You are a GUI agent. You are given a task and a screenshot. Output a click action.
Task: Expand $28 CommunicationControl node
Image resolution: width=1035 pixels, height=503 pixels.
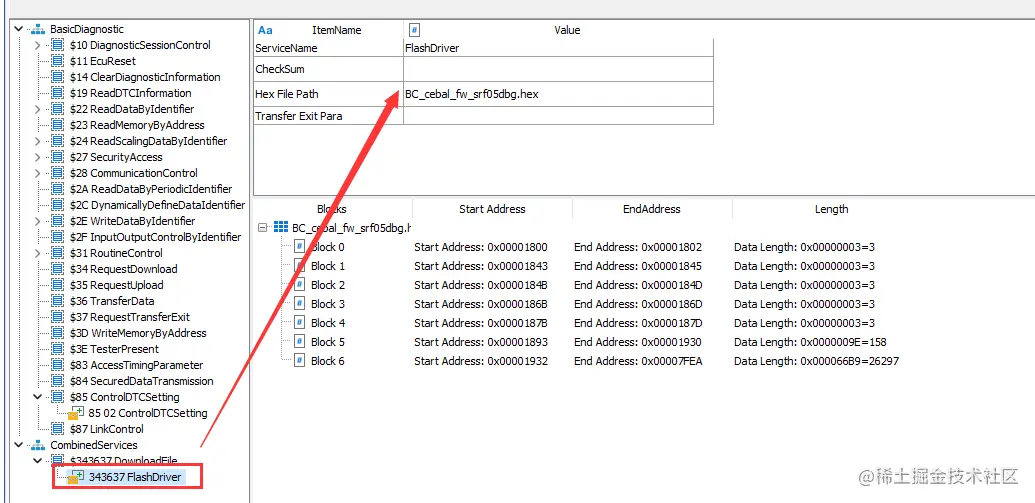38,174
